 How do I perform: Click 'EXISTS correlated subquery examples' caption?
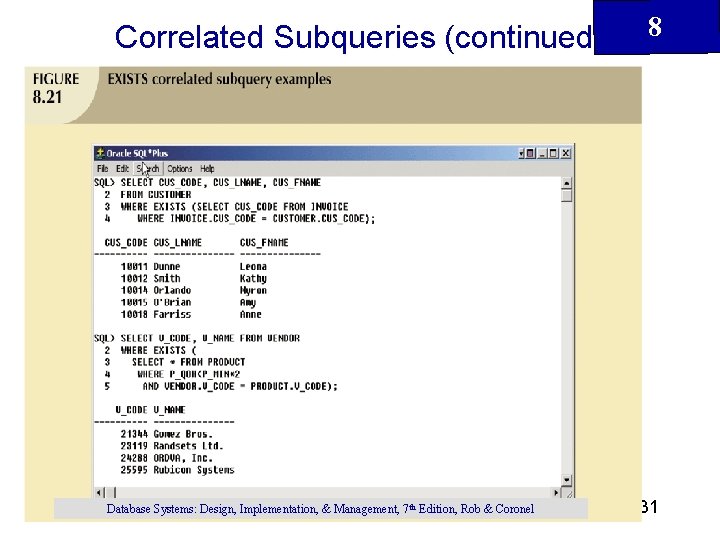click(x=219, y=79)
